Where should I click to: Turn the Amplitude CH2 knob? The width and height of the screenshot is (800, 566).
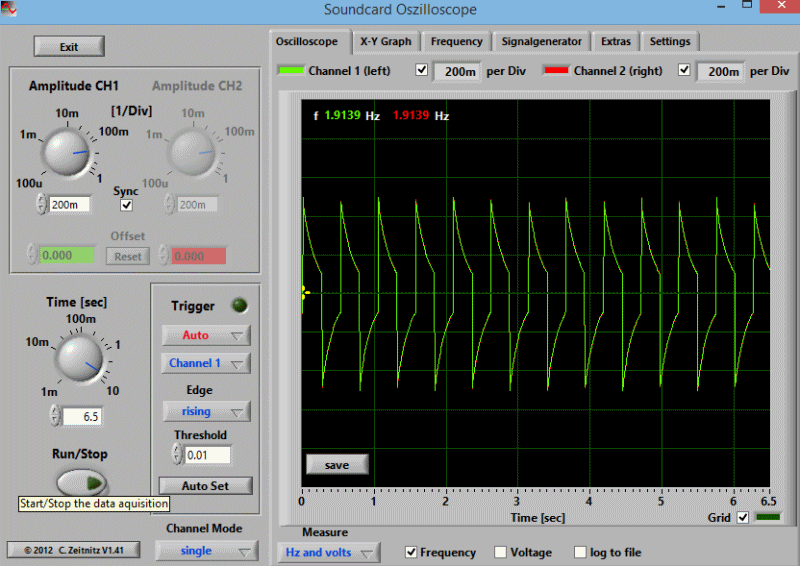192,152
